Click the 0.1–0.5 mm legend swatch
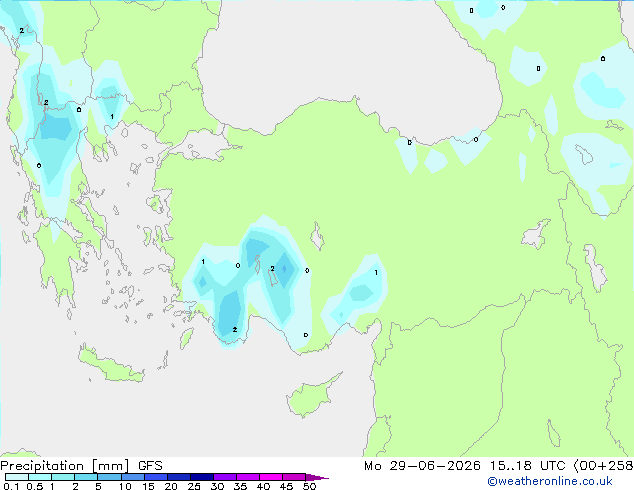 pos(17,477)
